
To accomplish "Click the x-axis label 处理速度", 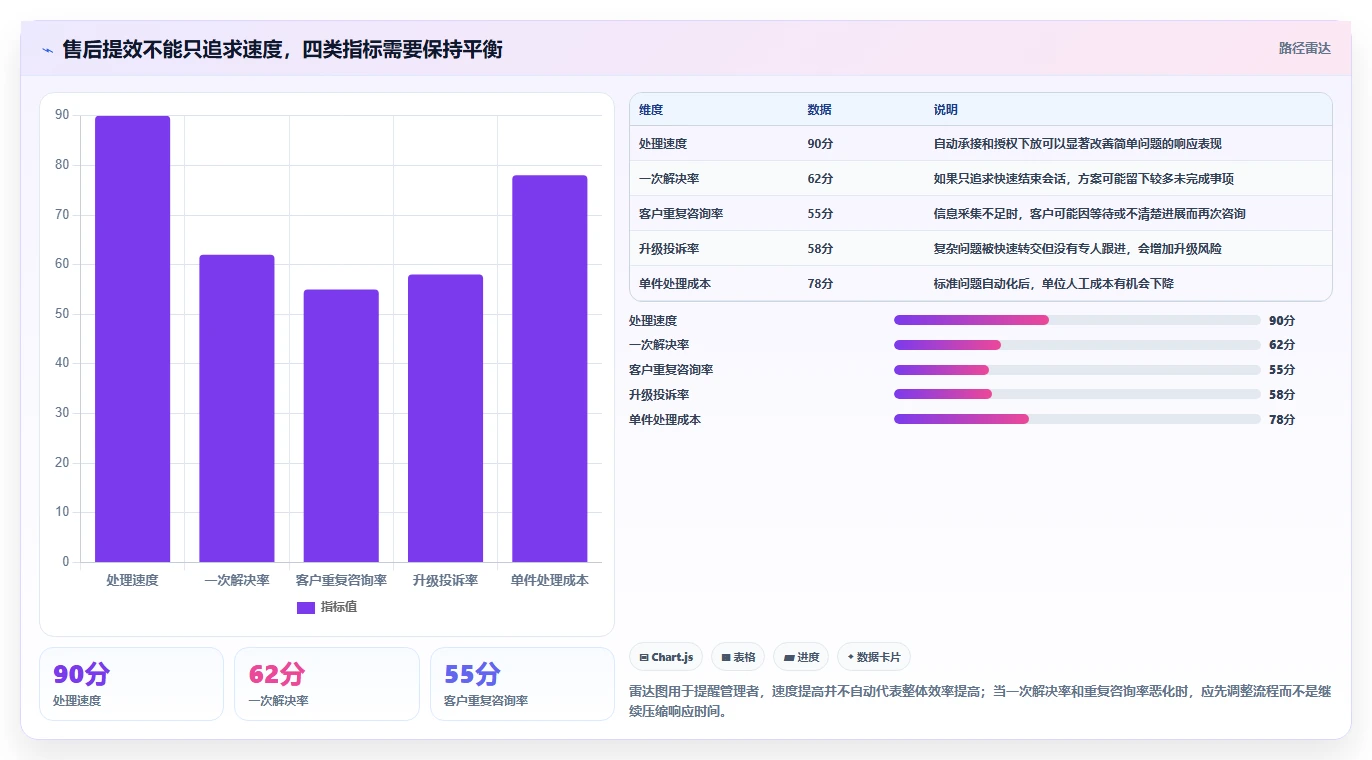I will pyautogui.click(x=132, y=580).
